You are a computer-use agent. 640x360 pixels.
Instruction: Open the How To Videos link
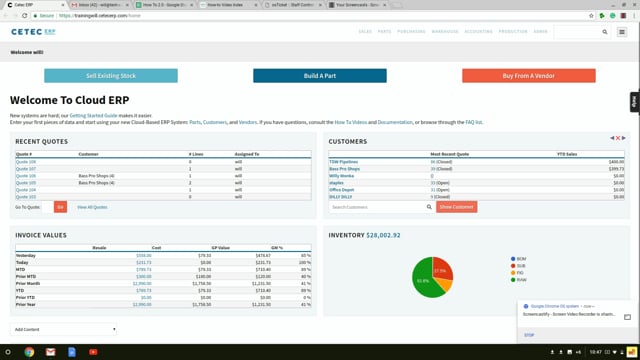[351, 122]
